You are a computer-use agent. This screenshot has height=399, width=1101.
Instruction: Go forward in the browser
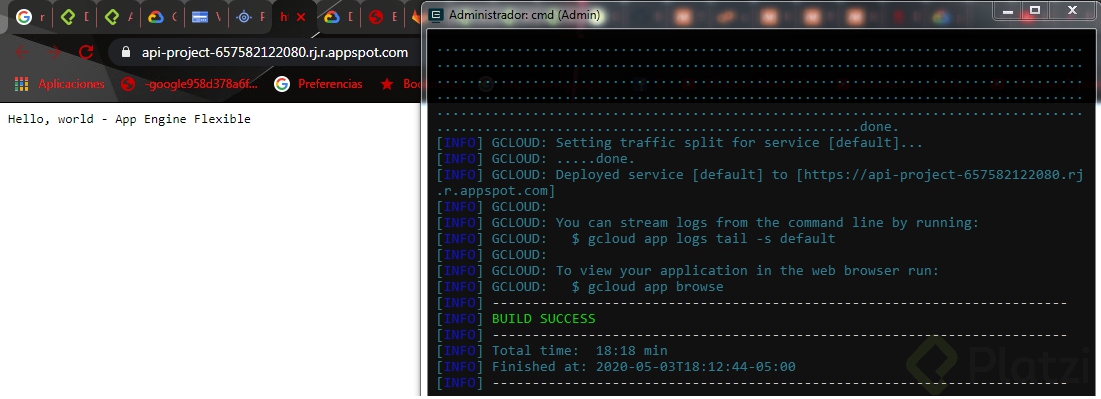click(x=54, y=52)
